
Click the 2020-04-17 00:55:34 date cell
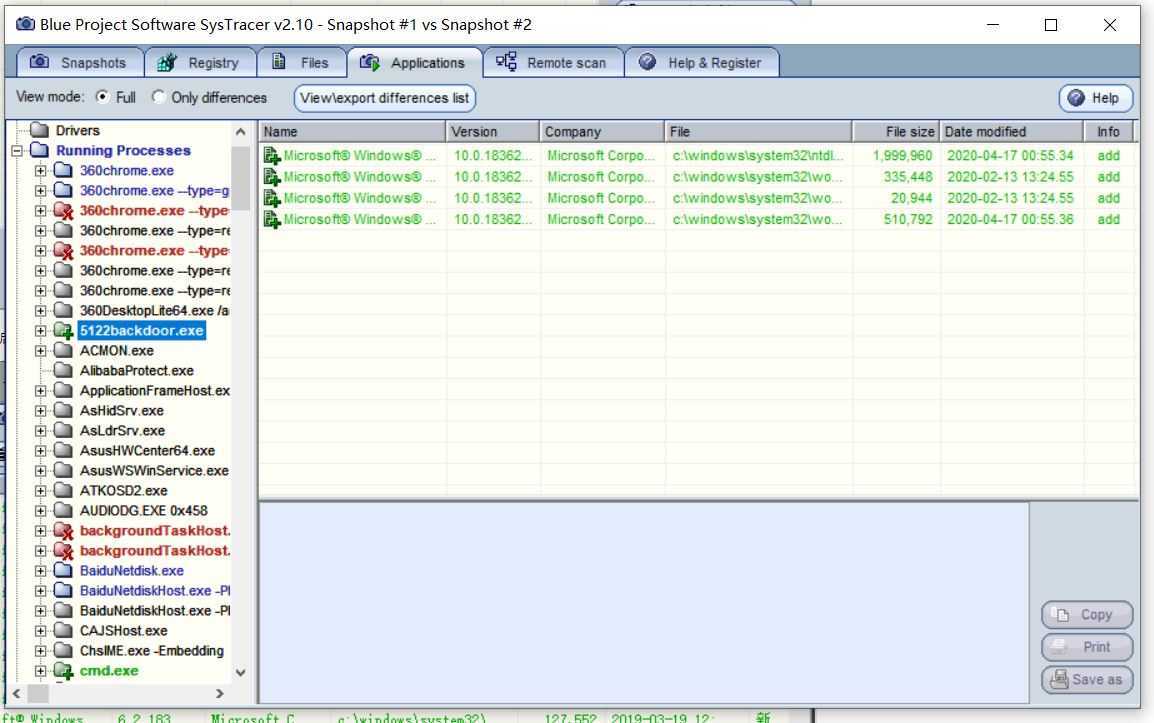(x=1010, y=156)
